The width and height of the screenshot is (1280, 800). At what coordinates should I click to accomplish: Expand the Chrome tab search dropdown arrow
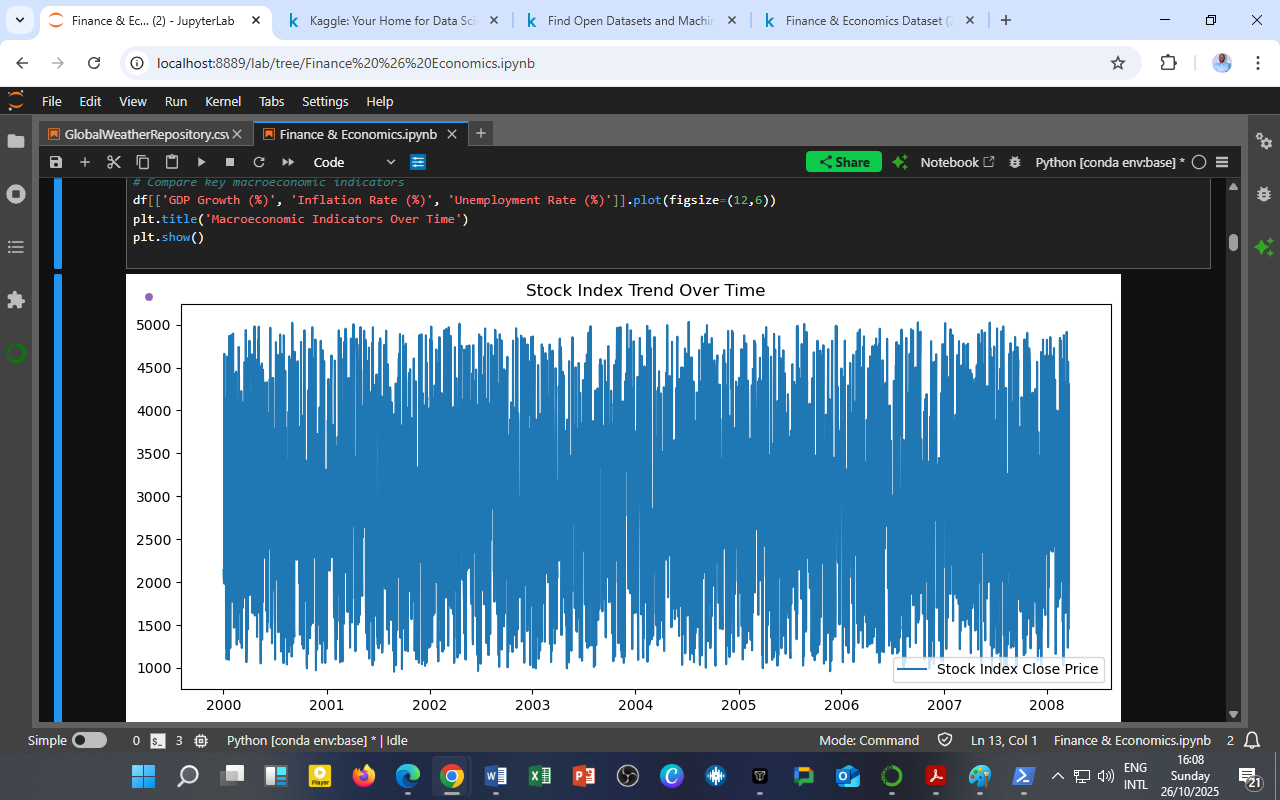click(19, 20)
